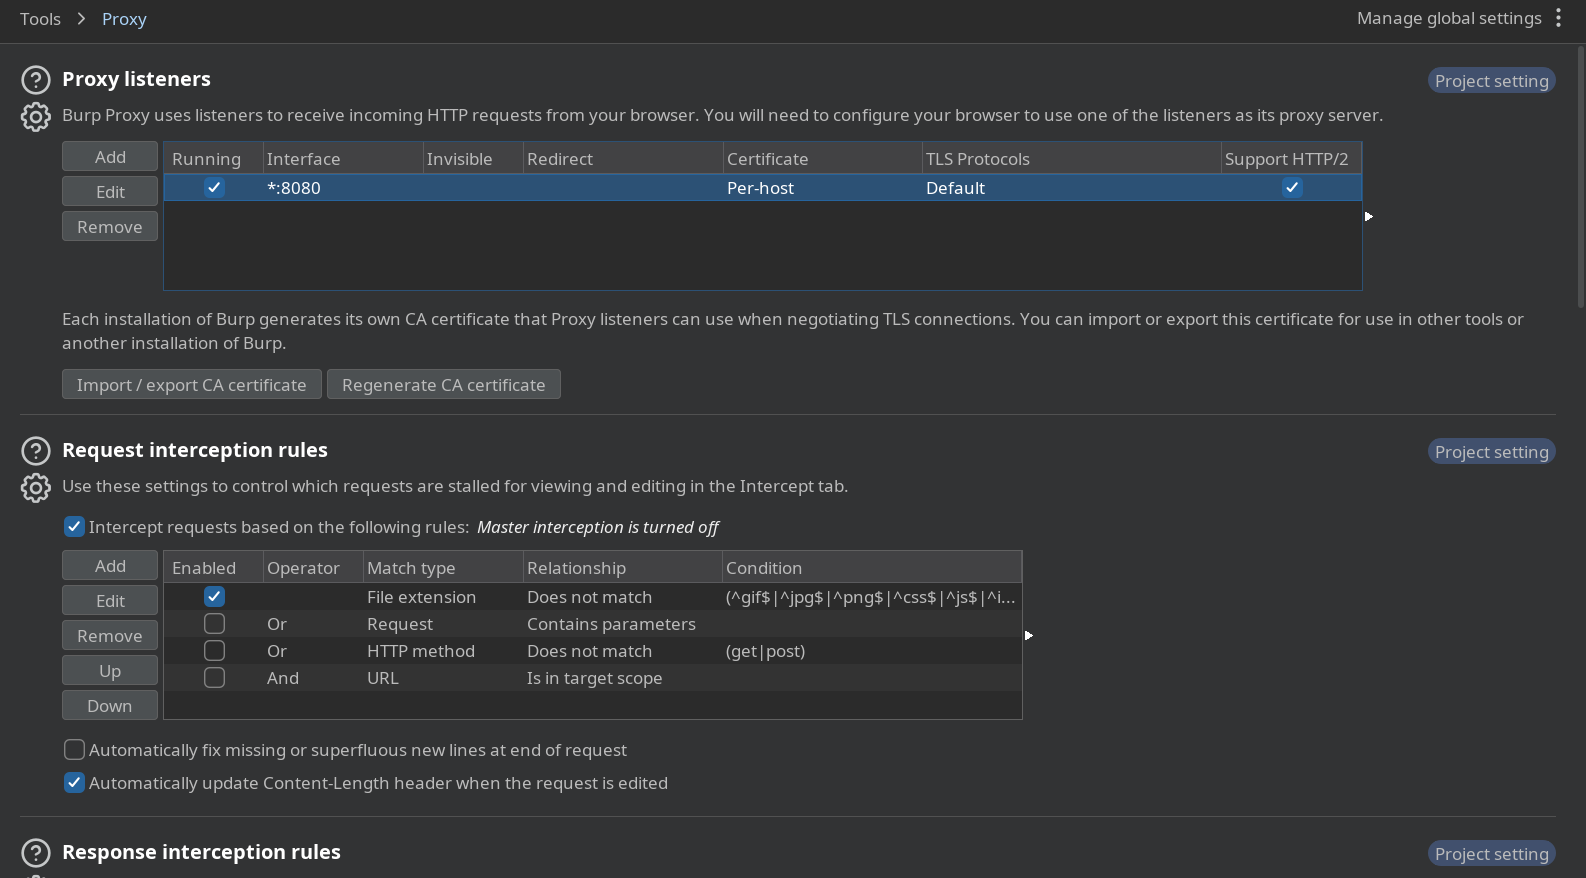Image resolution: width=1586 pixels, height=878 pixels.
Task: Click the breadcrumb chevron after Tools
Action: [x=81, y=19]
